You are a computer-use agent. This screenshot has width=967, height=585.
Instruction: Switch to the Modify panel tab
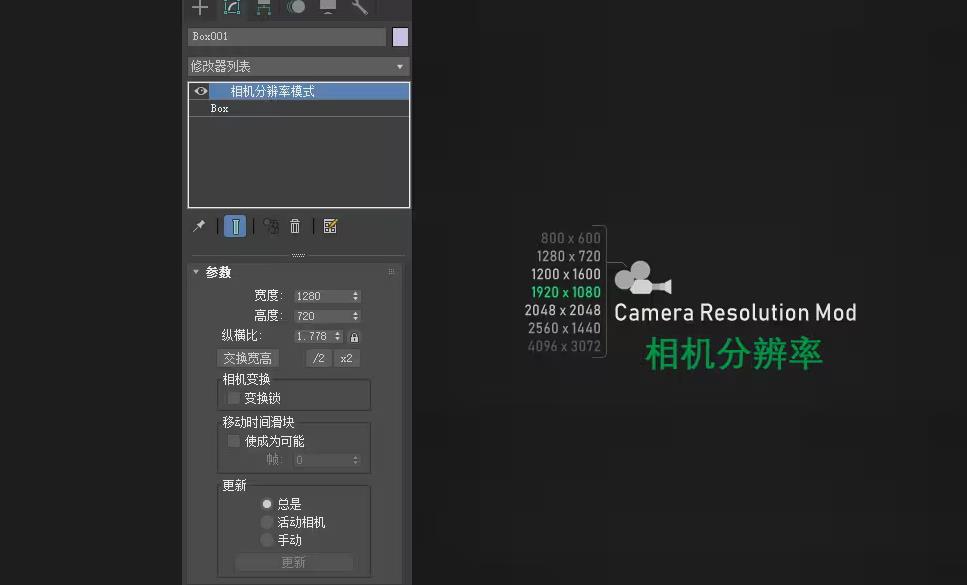(232, 7)
